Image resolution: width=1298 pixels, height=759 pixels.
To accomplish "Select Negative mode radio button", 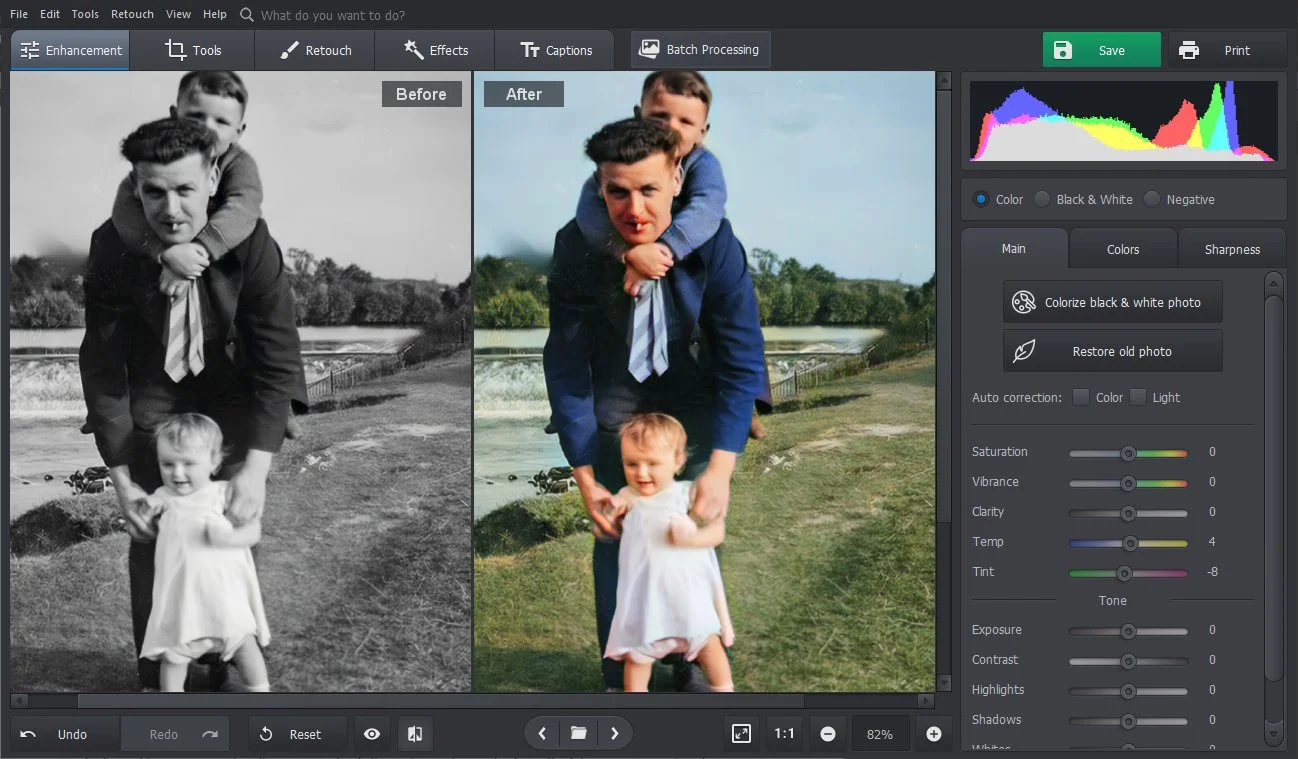I will [x=1152, y=199].
